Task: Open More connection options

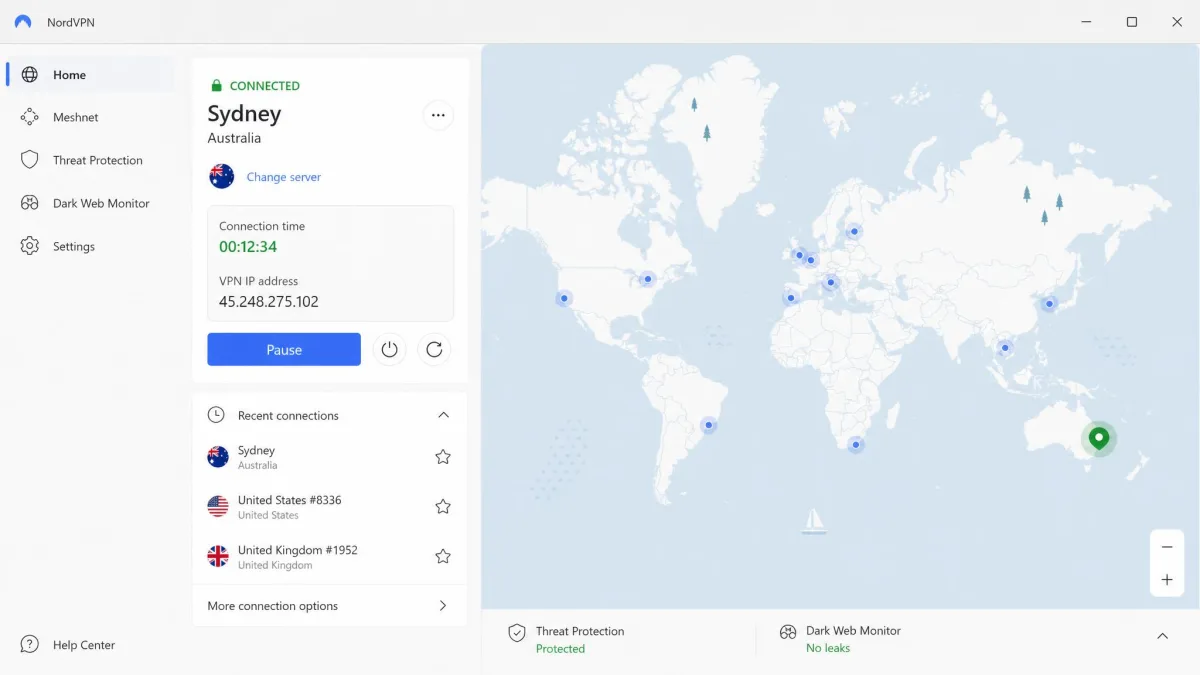Action: 330,606
